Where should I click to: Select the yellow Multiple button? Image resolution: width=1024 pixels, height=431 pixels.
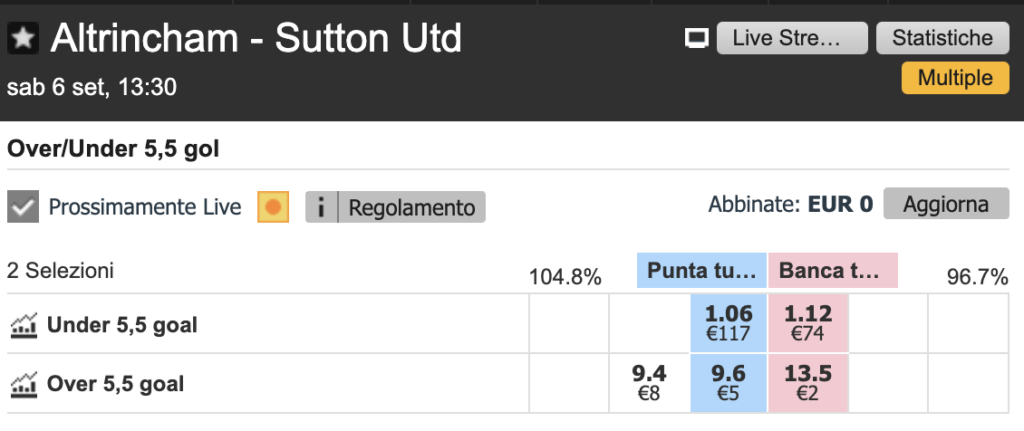pyautogui.click(x=955, y=78)
